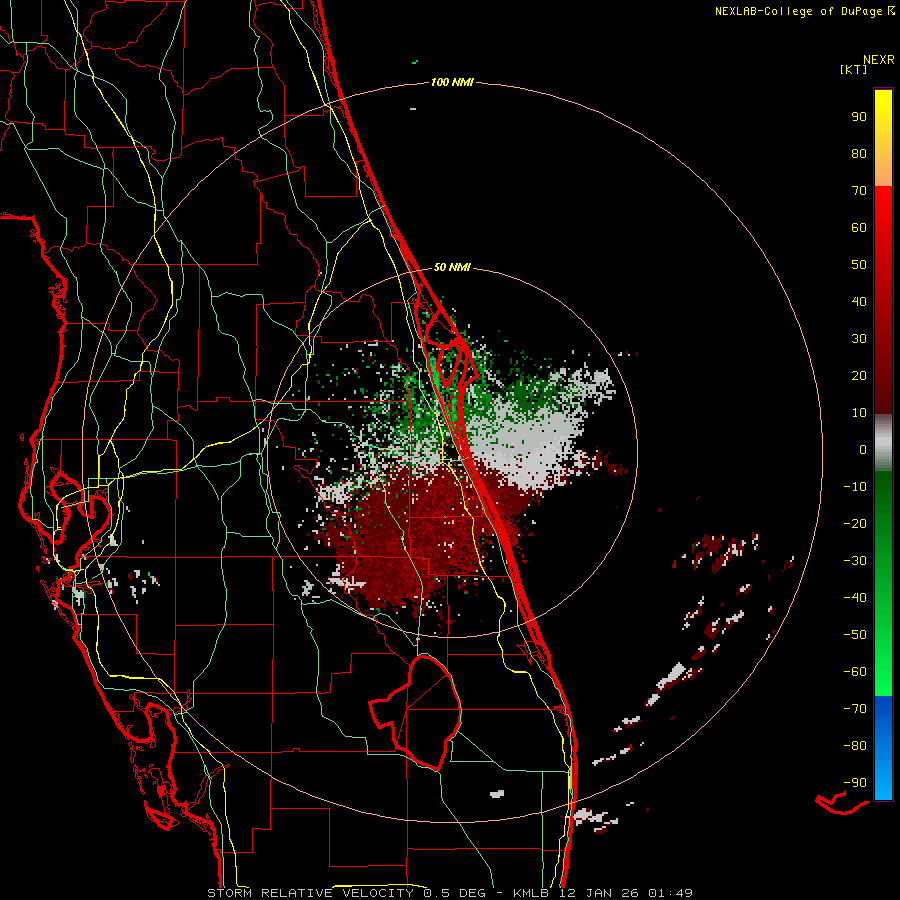This screenshot has height=900, width=900.
Task: Click the 10 value on the velocity scale
Action: (x=859, y=413)
